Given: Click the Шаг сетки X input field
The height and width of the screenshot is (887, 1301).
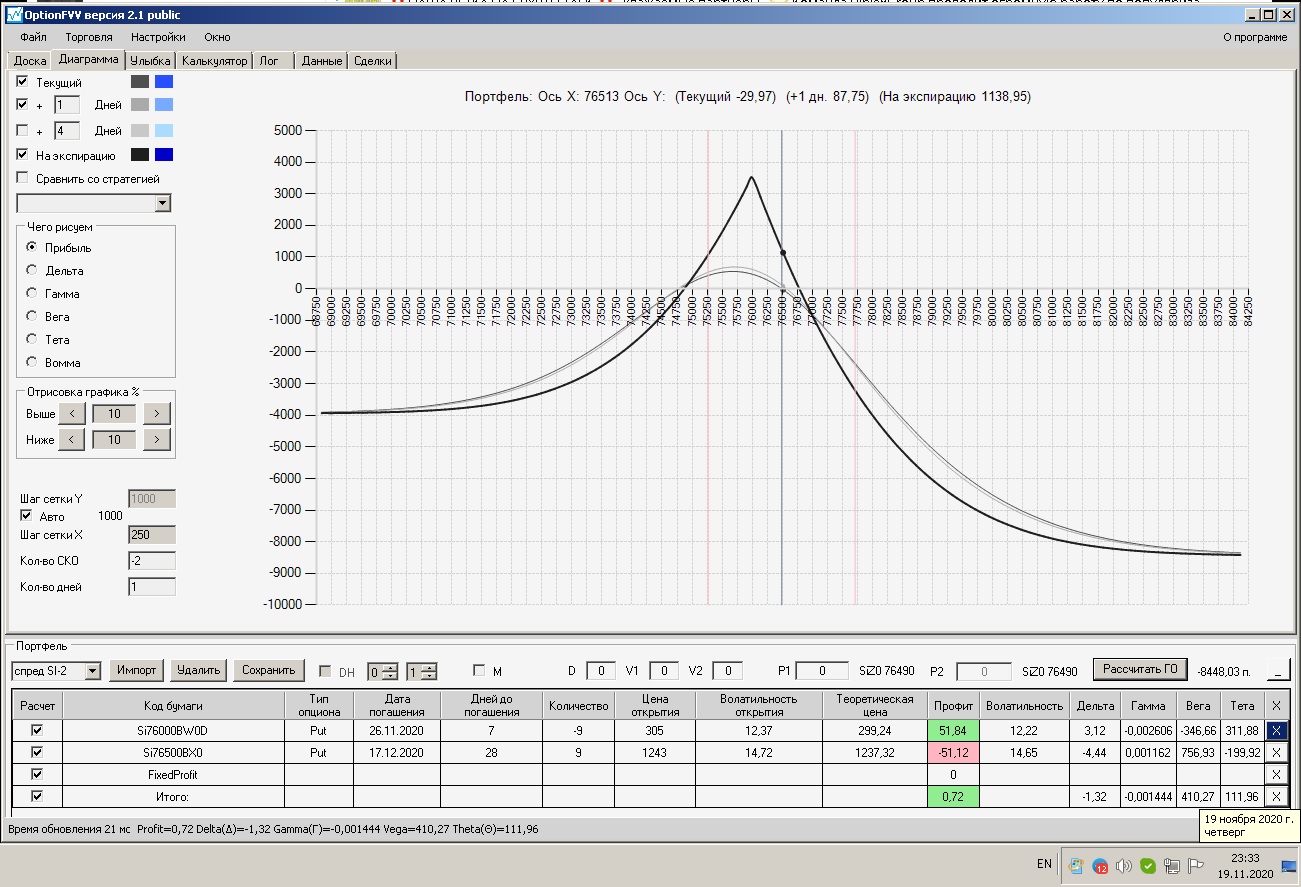Looking at the screenshot, I should tap(151, 535).
